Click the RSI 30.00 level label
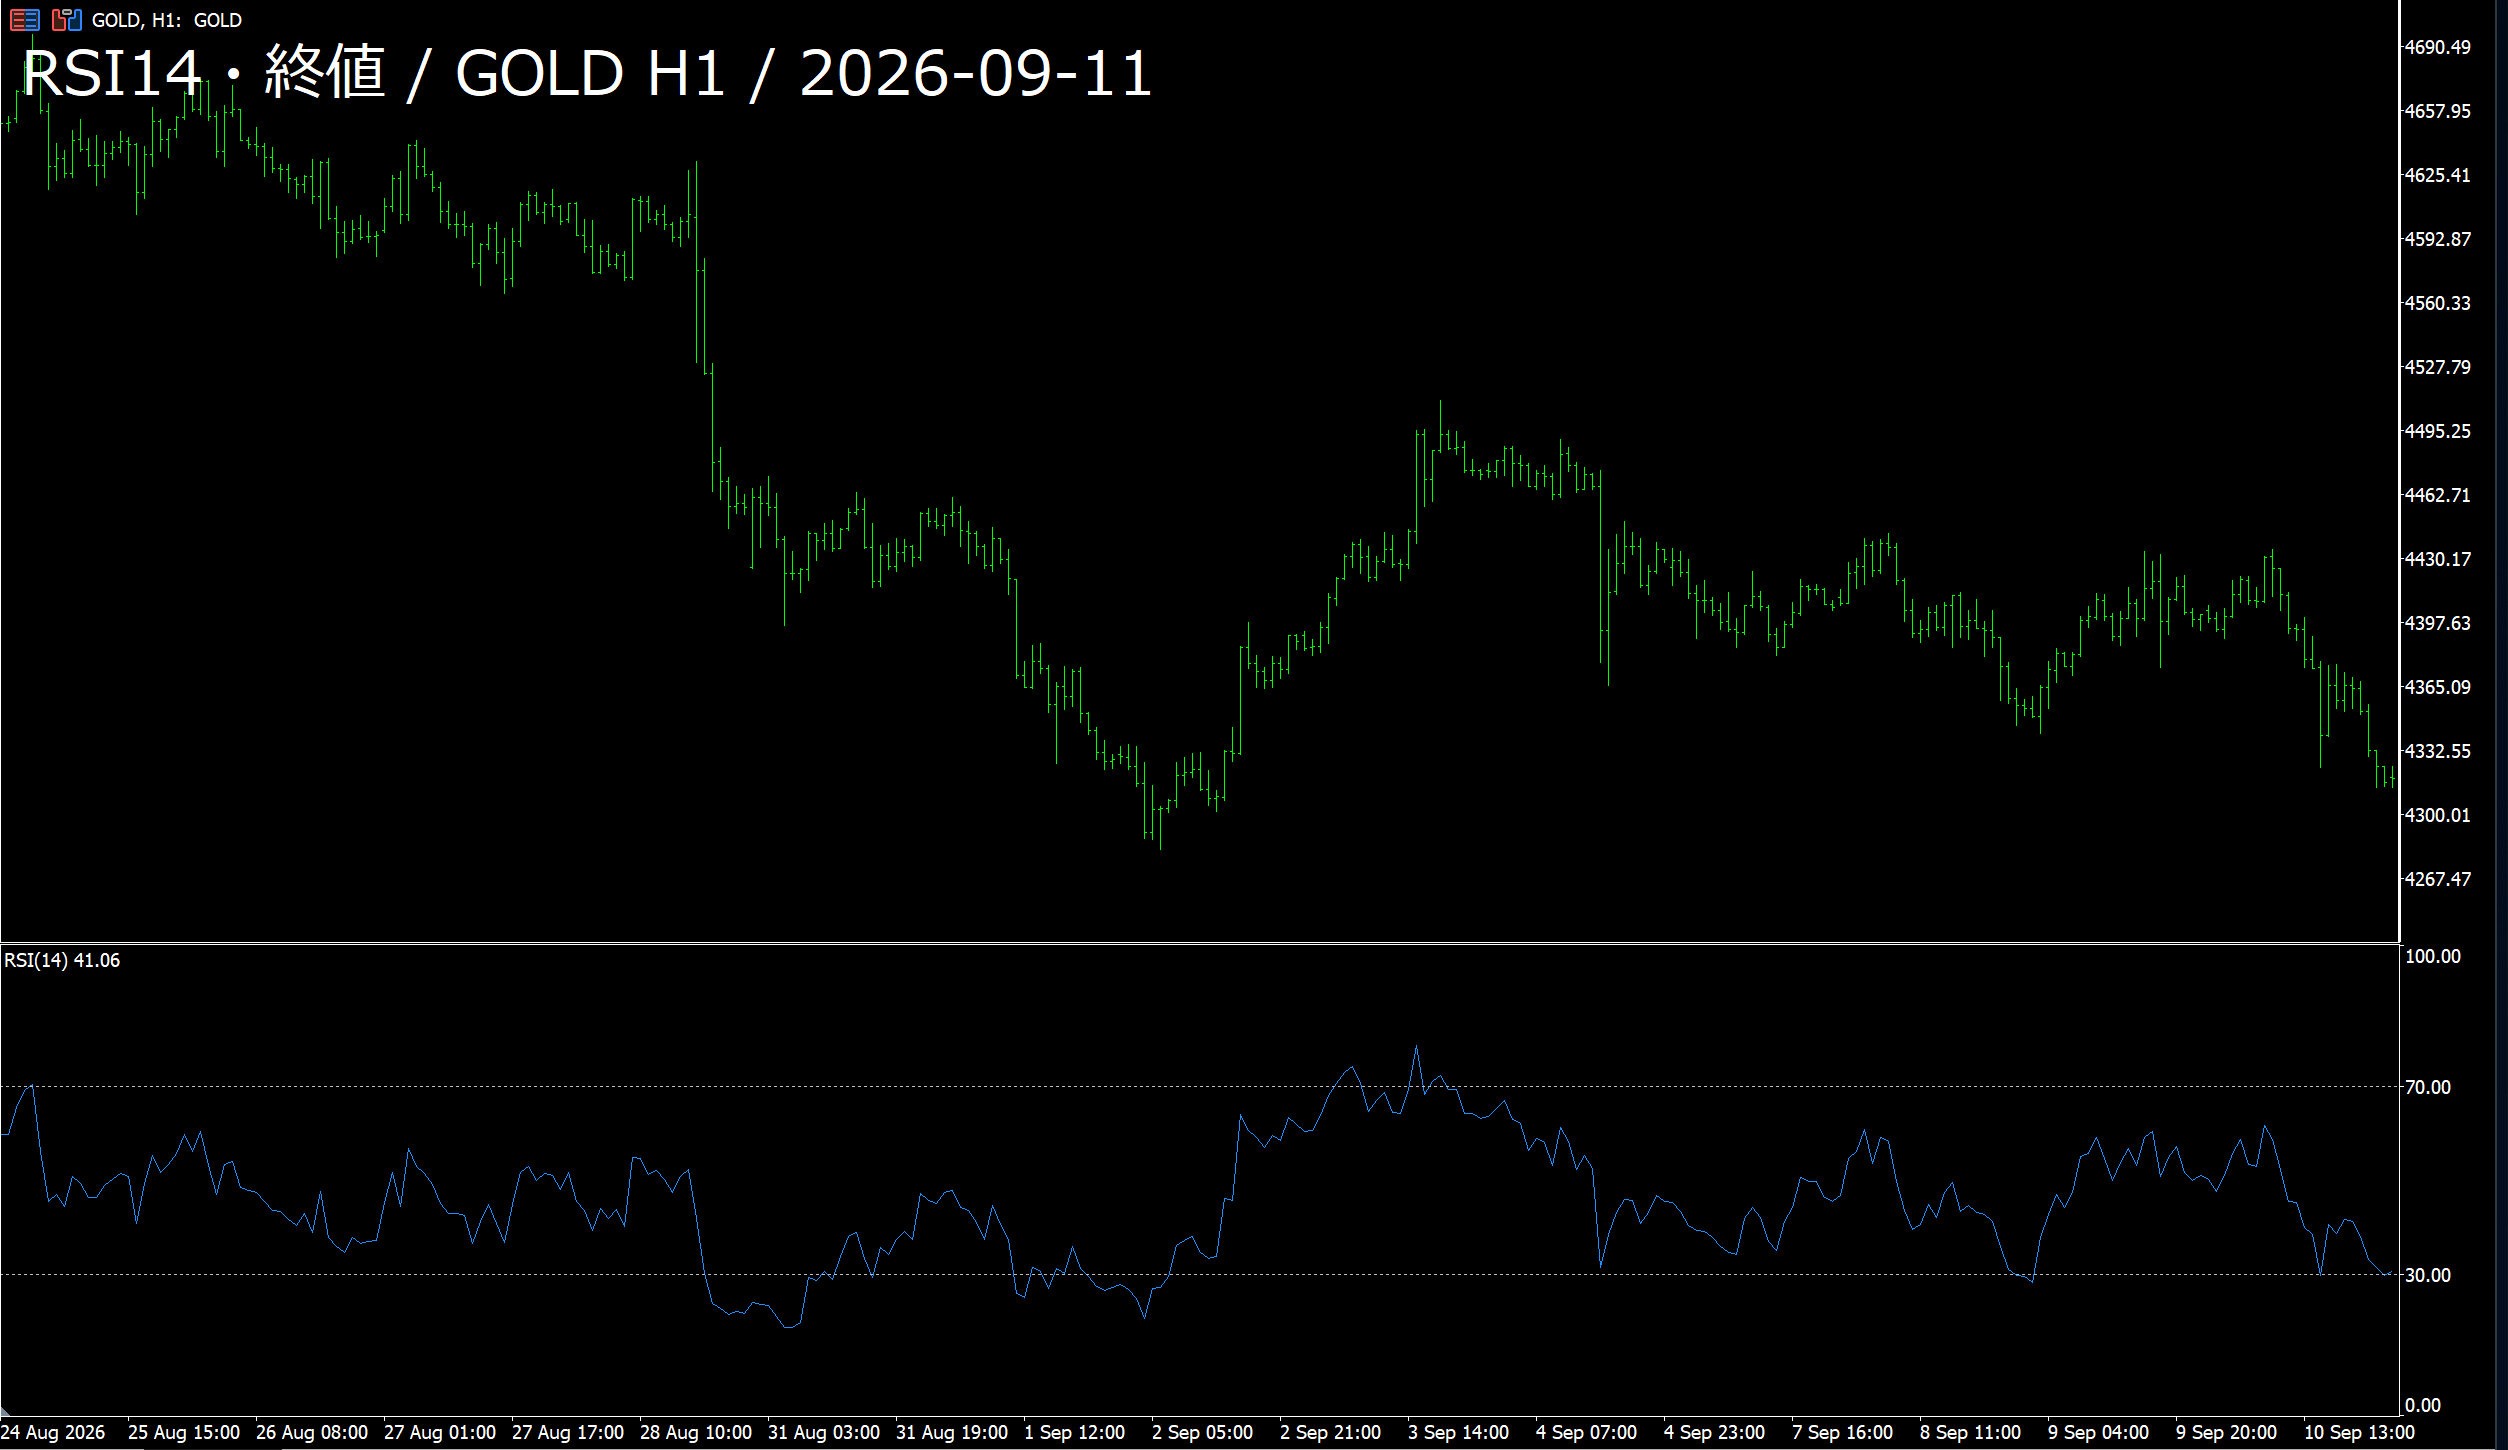 coord(2428,1275)
